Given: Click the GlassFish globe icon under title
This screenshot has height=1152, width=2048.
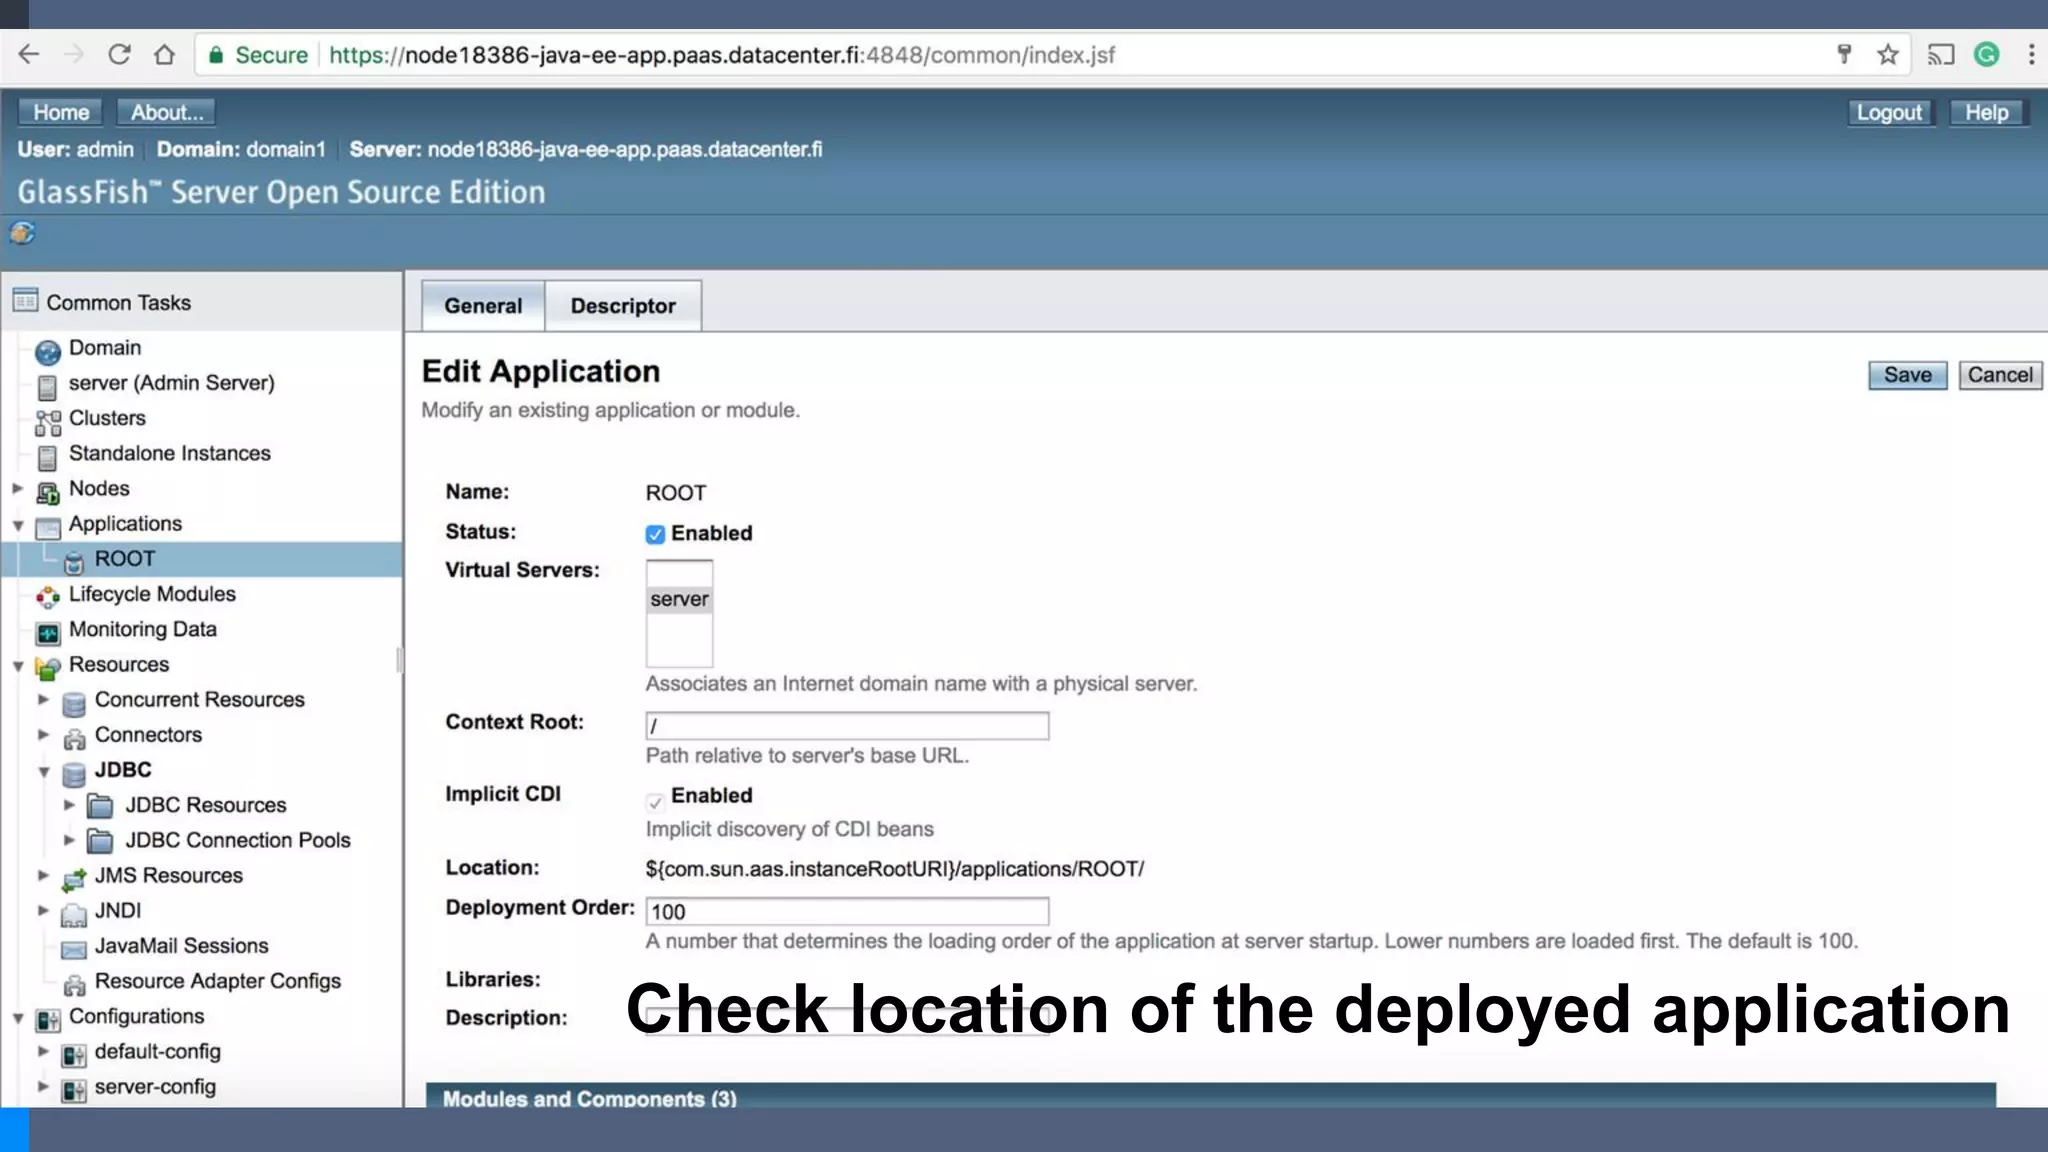Looking at the screenshot, I should click(x=22, y=233).
